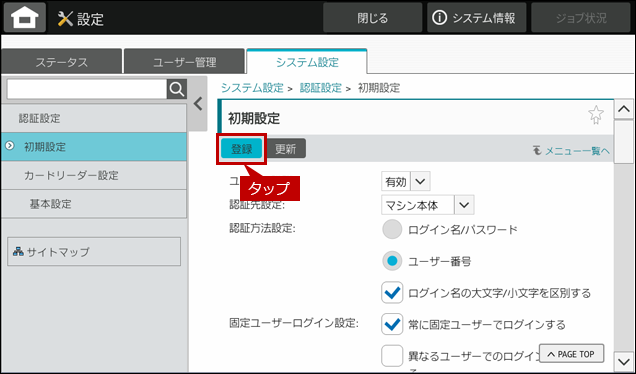
Task: Select the ログイン名/パスワード radio button
Action: (x=392, y=230)
